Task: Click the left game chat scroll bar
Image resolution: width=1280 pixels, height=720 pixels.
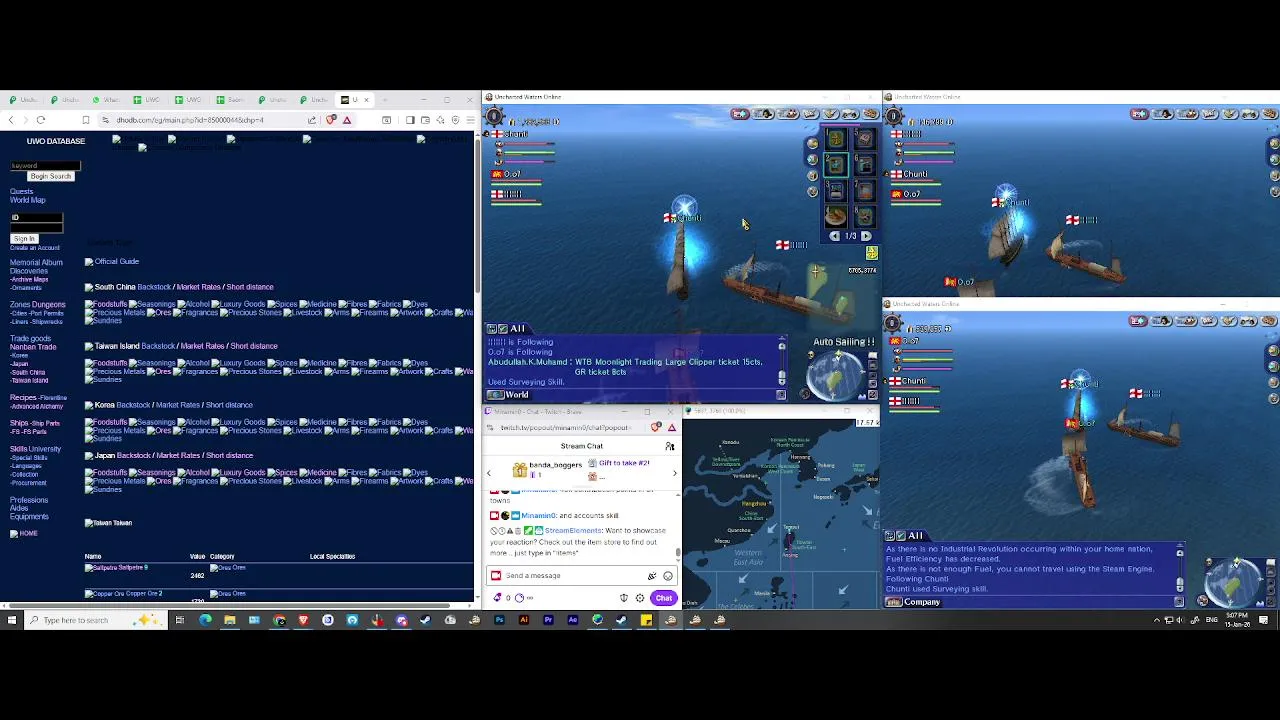Action: 781,364
